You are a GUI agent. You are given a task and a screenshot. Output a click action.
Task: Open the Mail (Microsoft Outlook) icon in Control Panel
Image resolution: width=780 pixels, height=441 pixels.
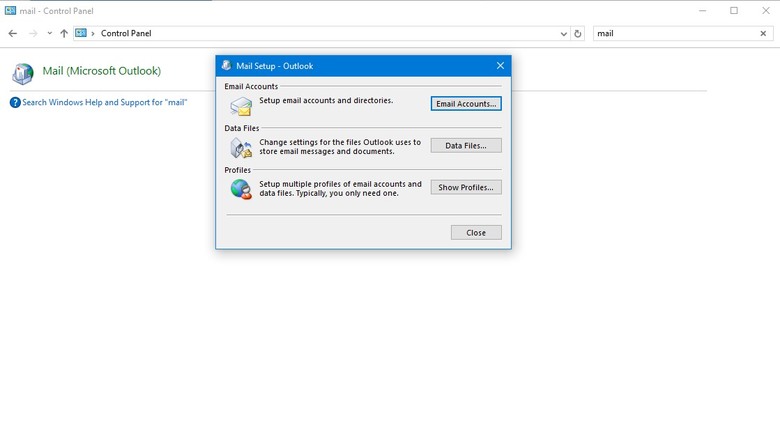[x=23, y=74]
